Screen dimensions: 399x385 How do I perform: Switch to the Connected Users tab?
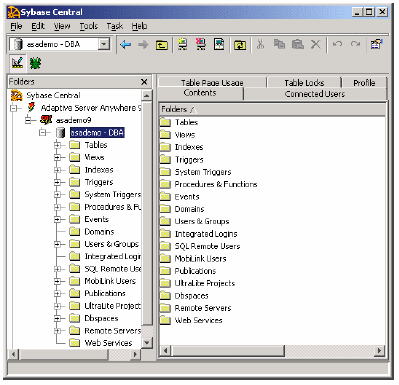coord(315,94)
